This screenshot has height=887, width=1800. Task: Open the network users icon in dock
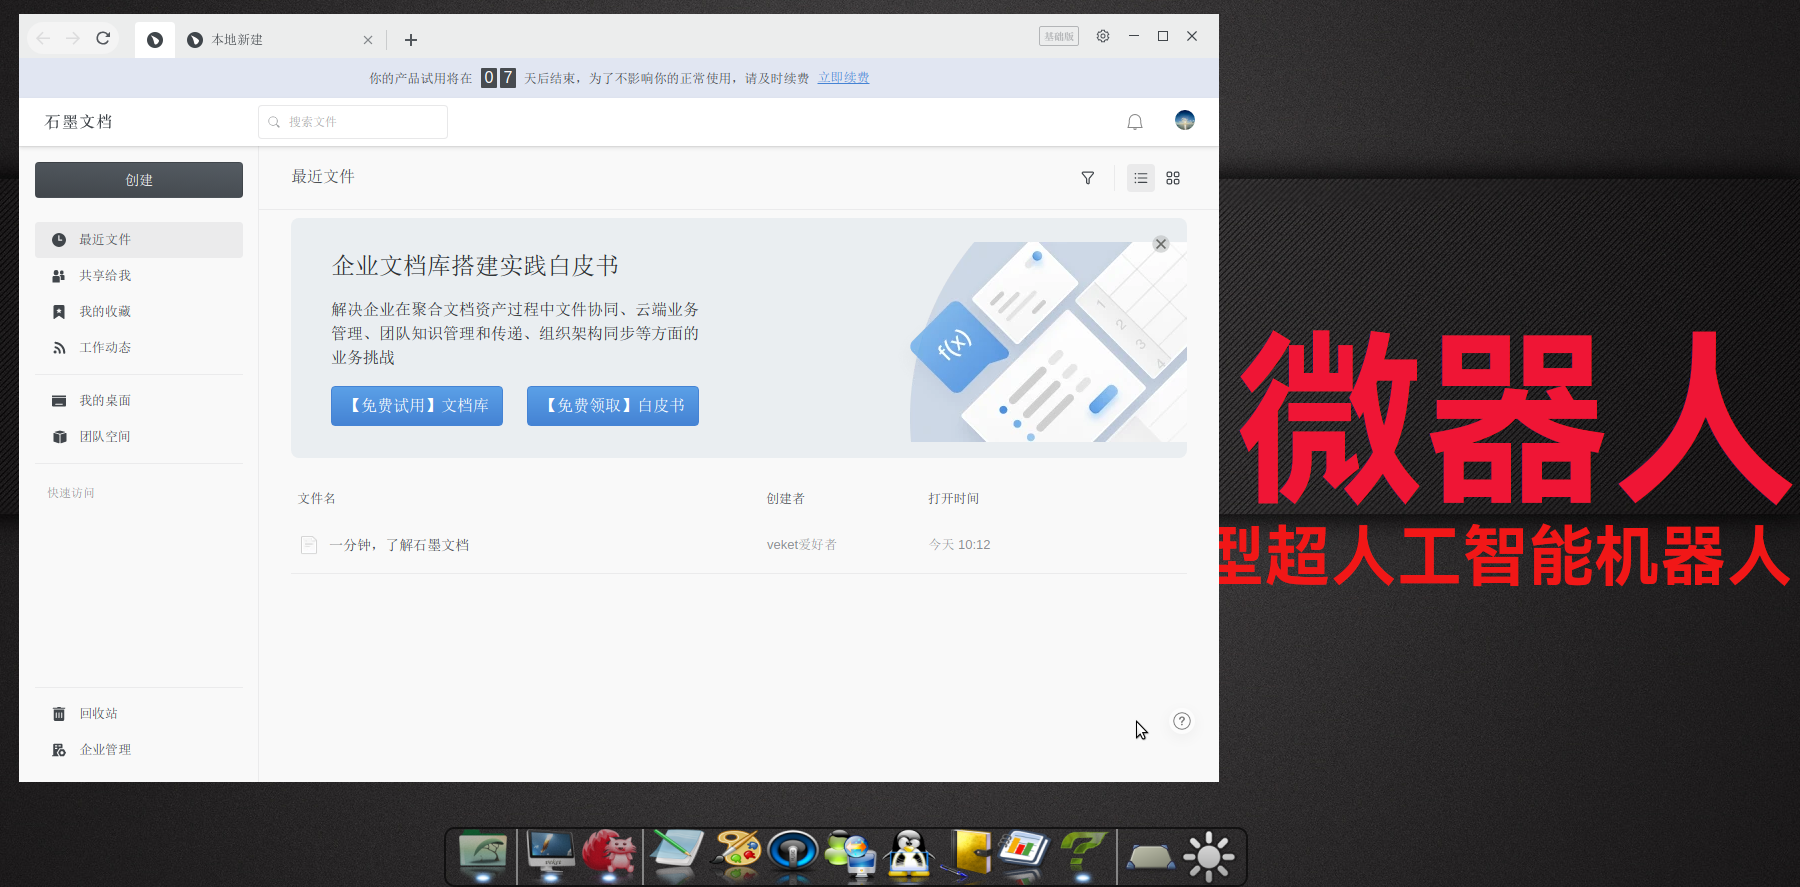[851, 856]
